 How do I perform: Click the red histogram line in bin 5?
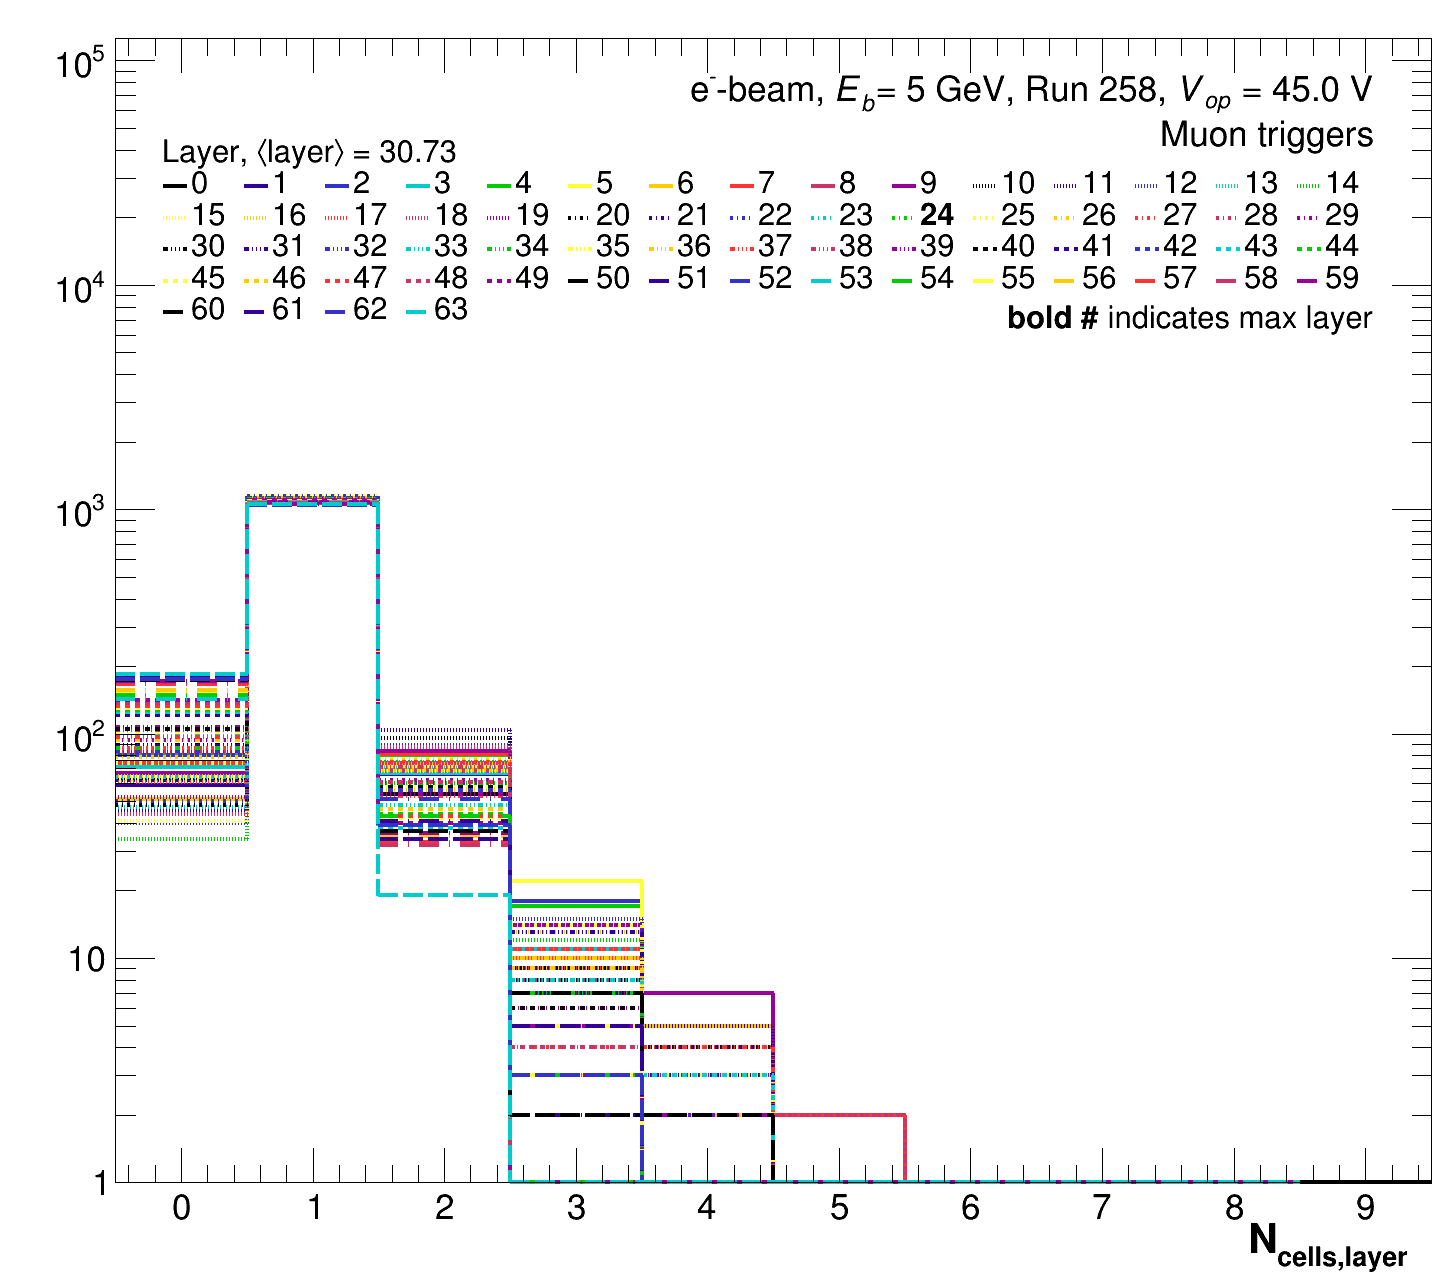click(x=839, y=1114)
